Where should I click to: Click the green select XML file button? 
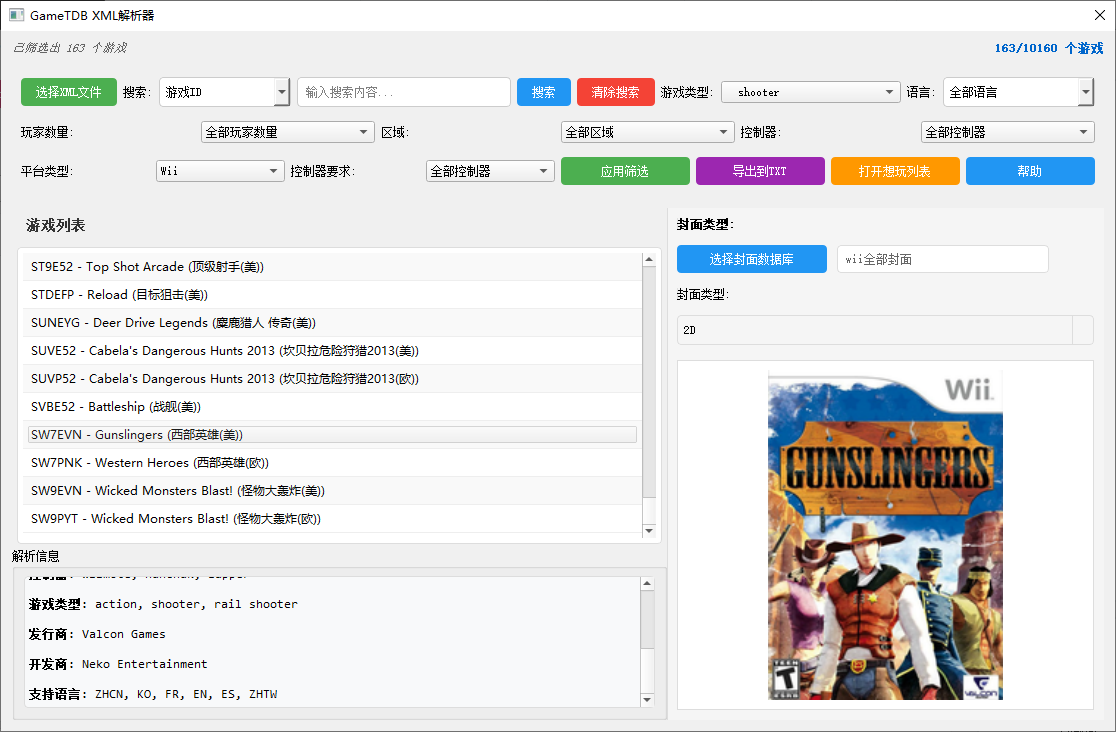tap(68, 92)
